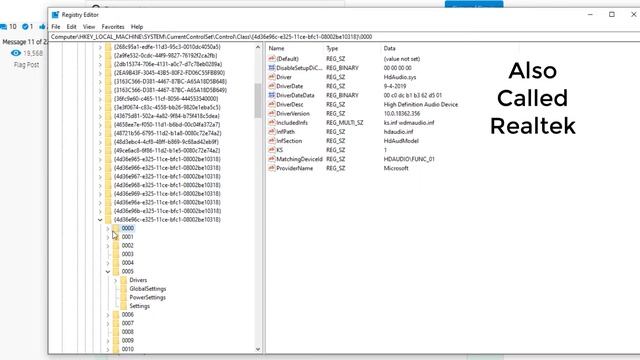The width and height of the screenshot is (640, 360).
Task: Select the MatchingDeviceId value icon
Action: point(272,159)
